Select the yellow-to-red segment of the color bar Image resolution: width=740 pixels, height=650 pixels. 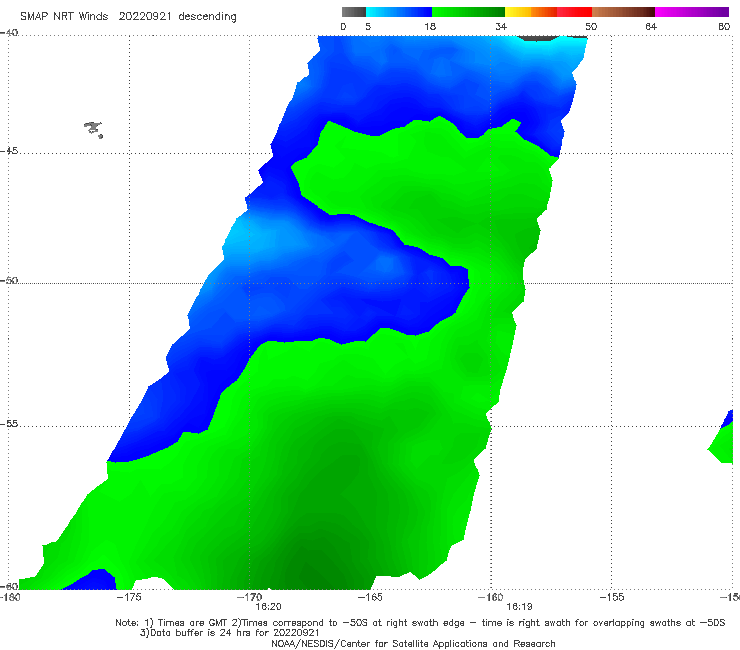coord(548,12)
